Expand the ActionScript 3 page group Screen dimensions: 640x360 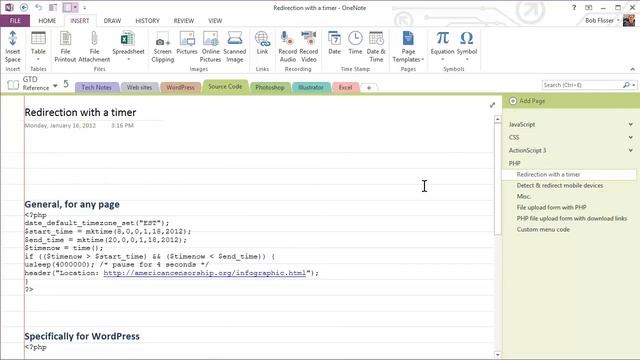(x=631, y=151)
